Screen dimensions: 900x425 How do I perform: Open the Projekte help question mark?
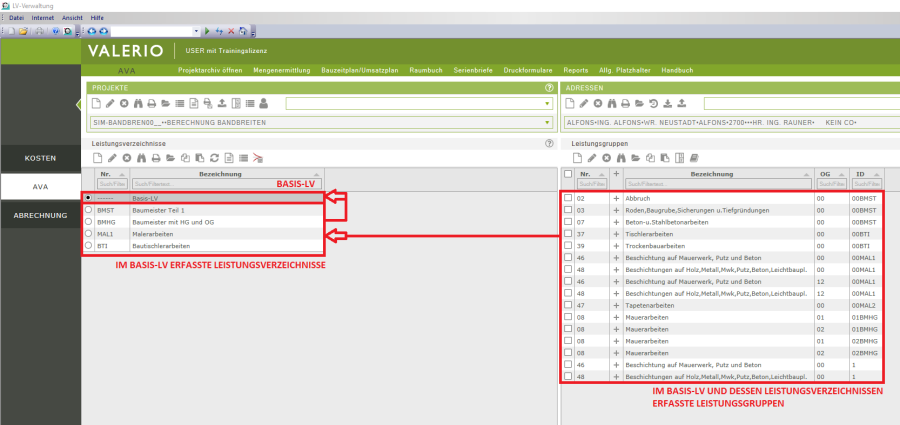(549, 88)
